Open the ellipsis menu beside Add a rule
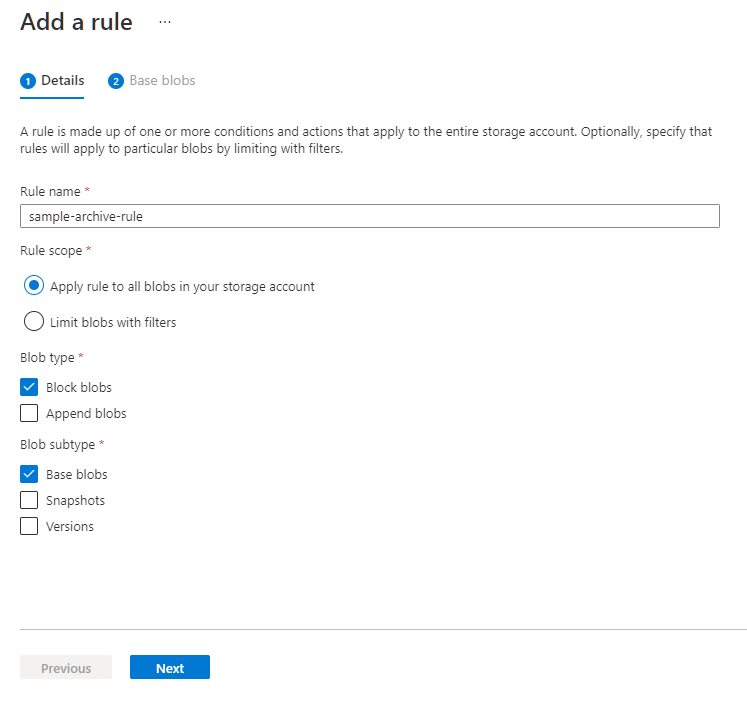Image resolution: width=747 pixels, height=705 pixels. [x=165, y=22]
